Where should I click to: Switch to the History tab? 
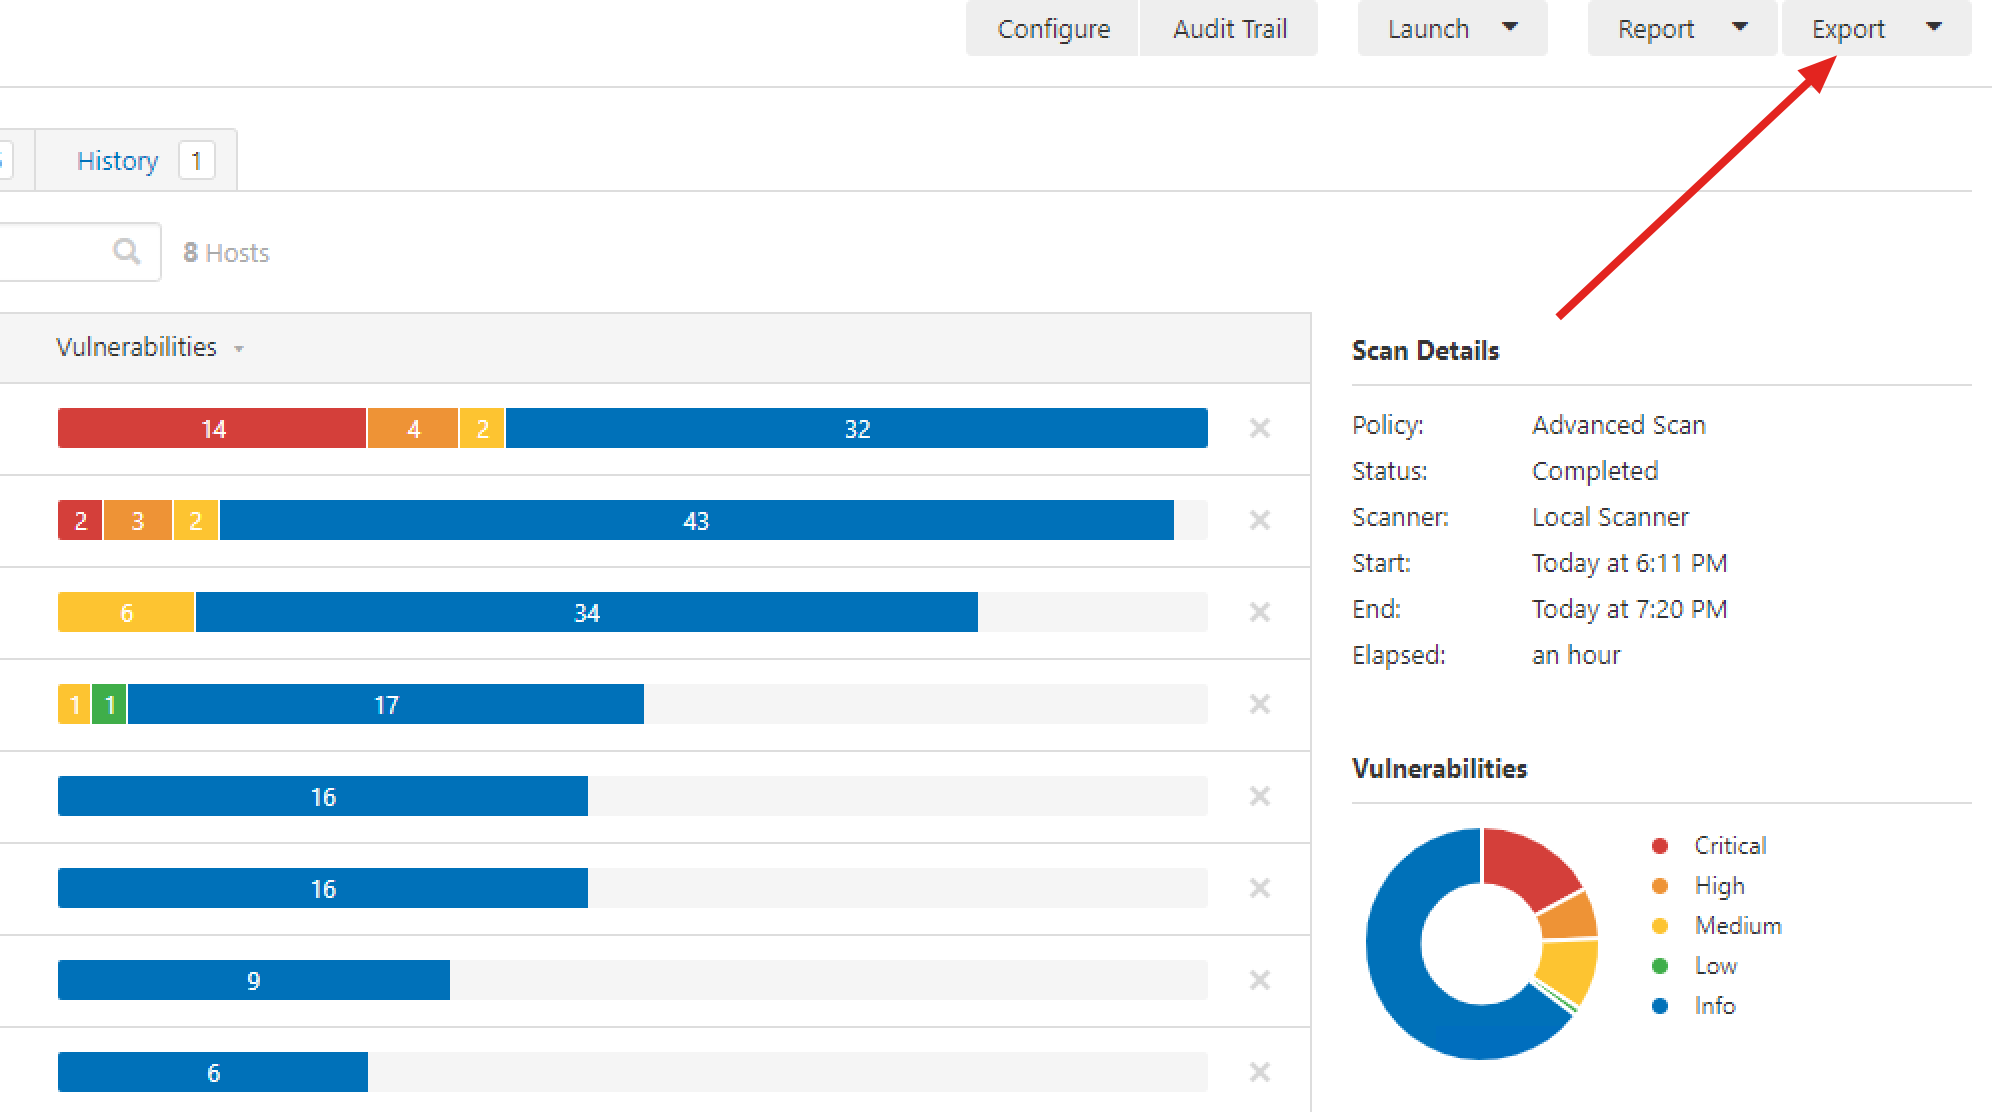tap(118, 161)
